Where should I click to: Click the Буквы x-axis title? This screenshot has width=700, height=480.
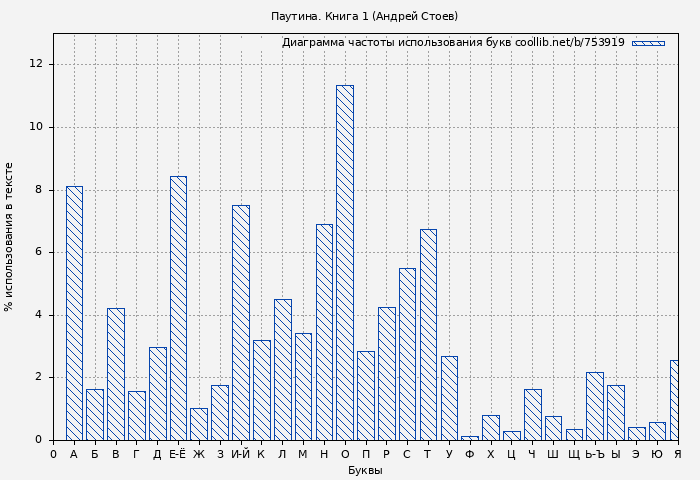365,470
